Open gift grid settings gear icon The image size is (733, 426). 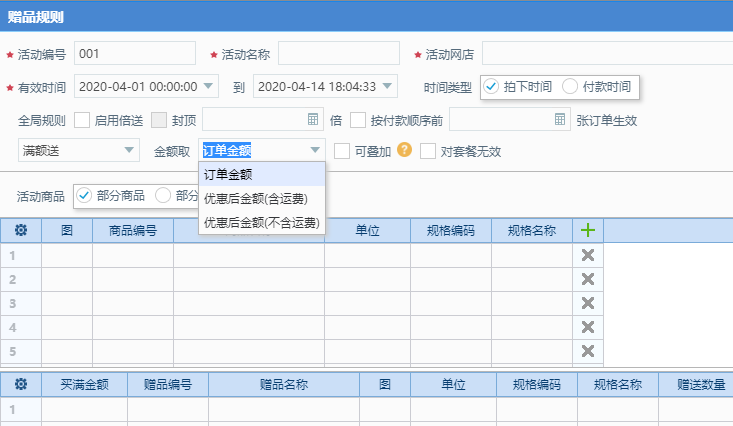(20, 383)
